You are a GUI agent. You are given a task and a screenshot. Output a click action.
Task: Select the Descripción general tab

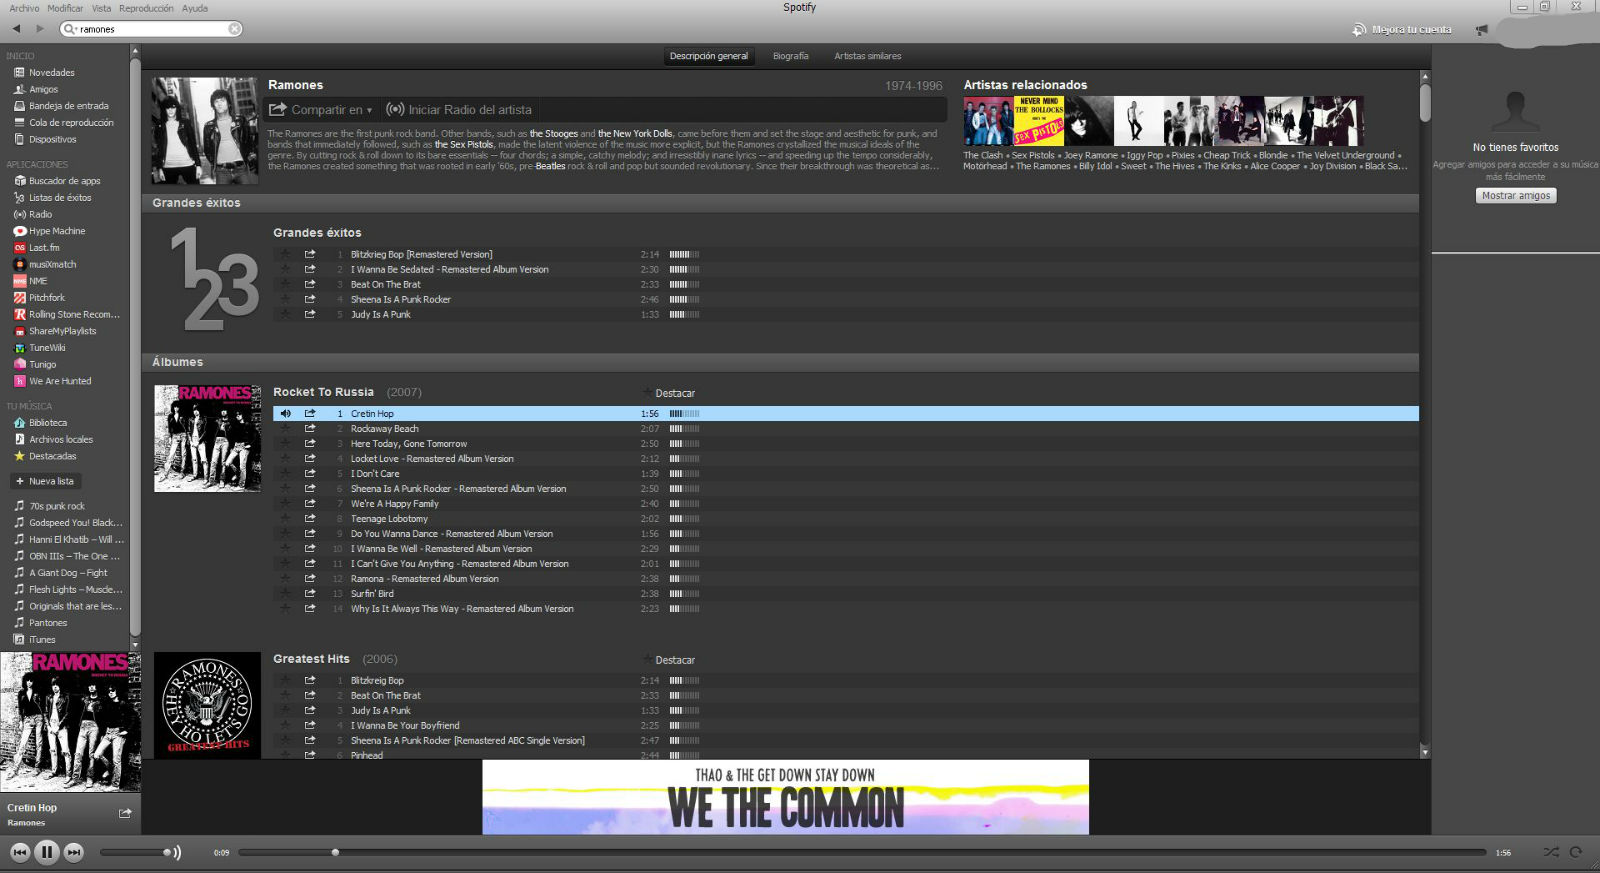(x=708, y=56)
